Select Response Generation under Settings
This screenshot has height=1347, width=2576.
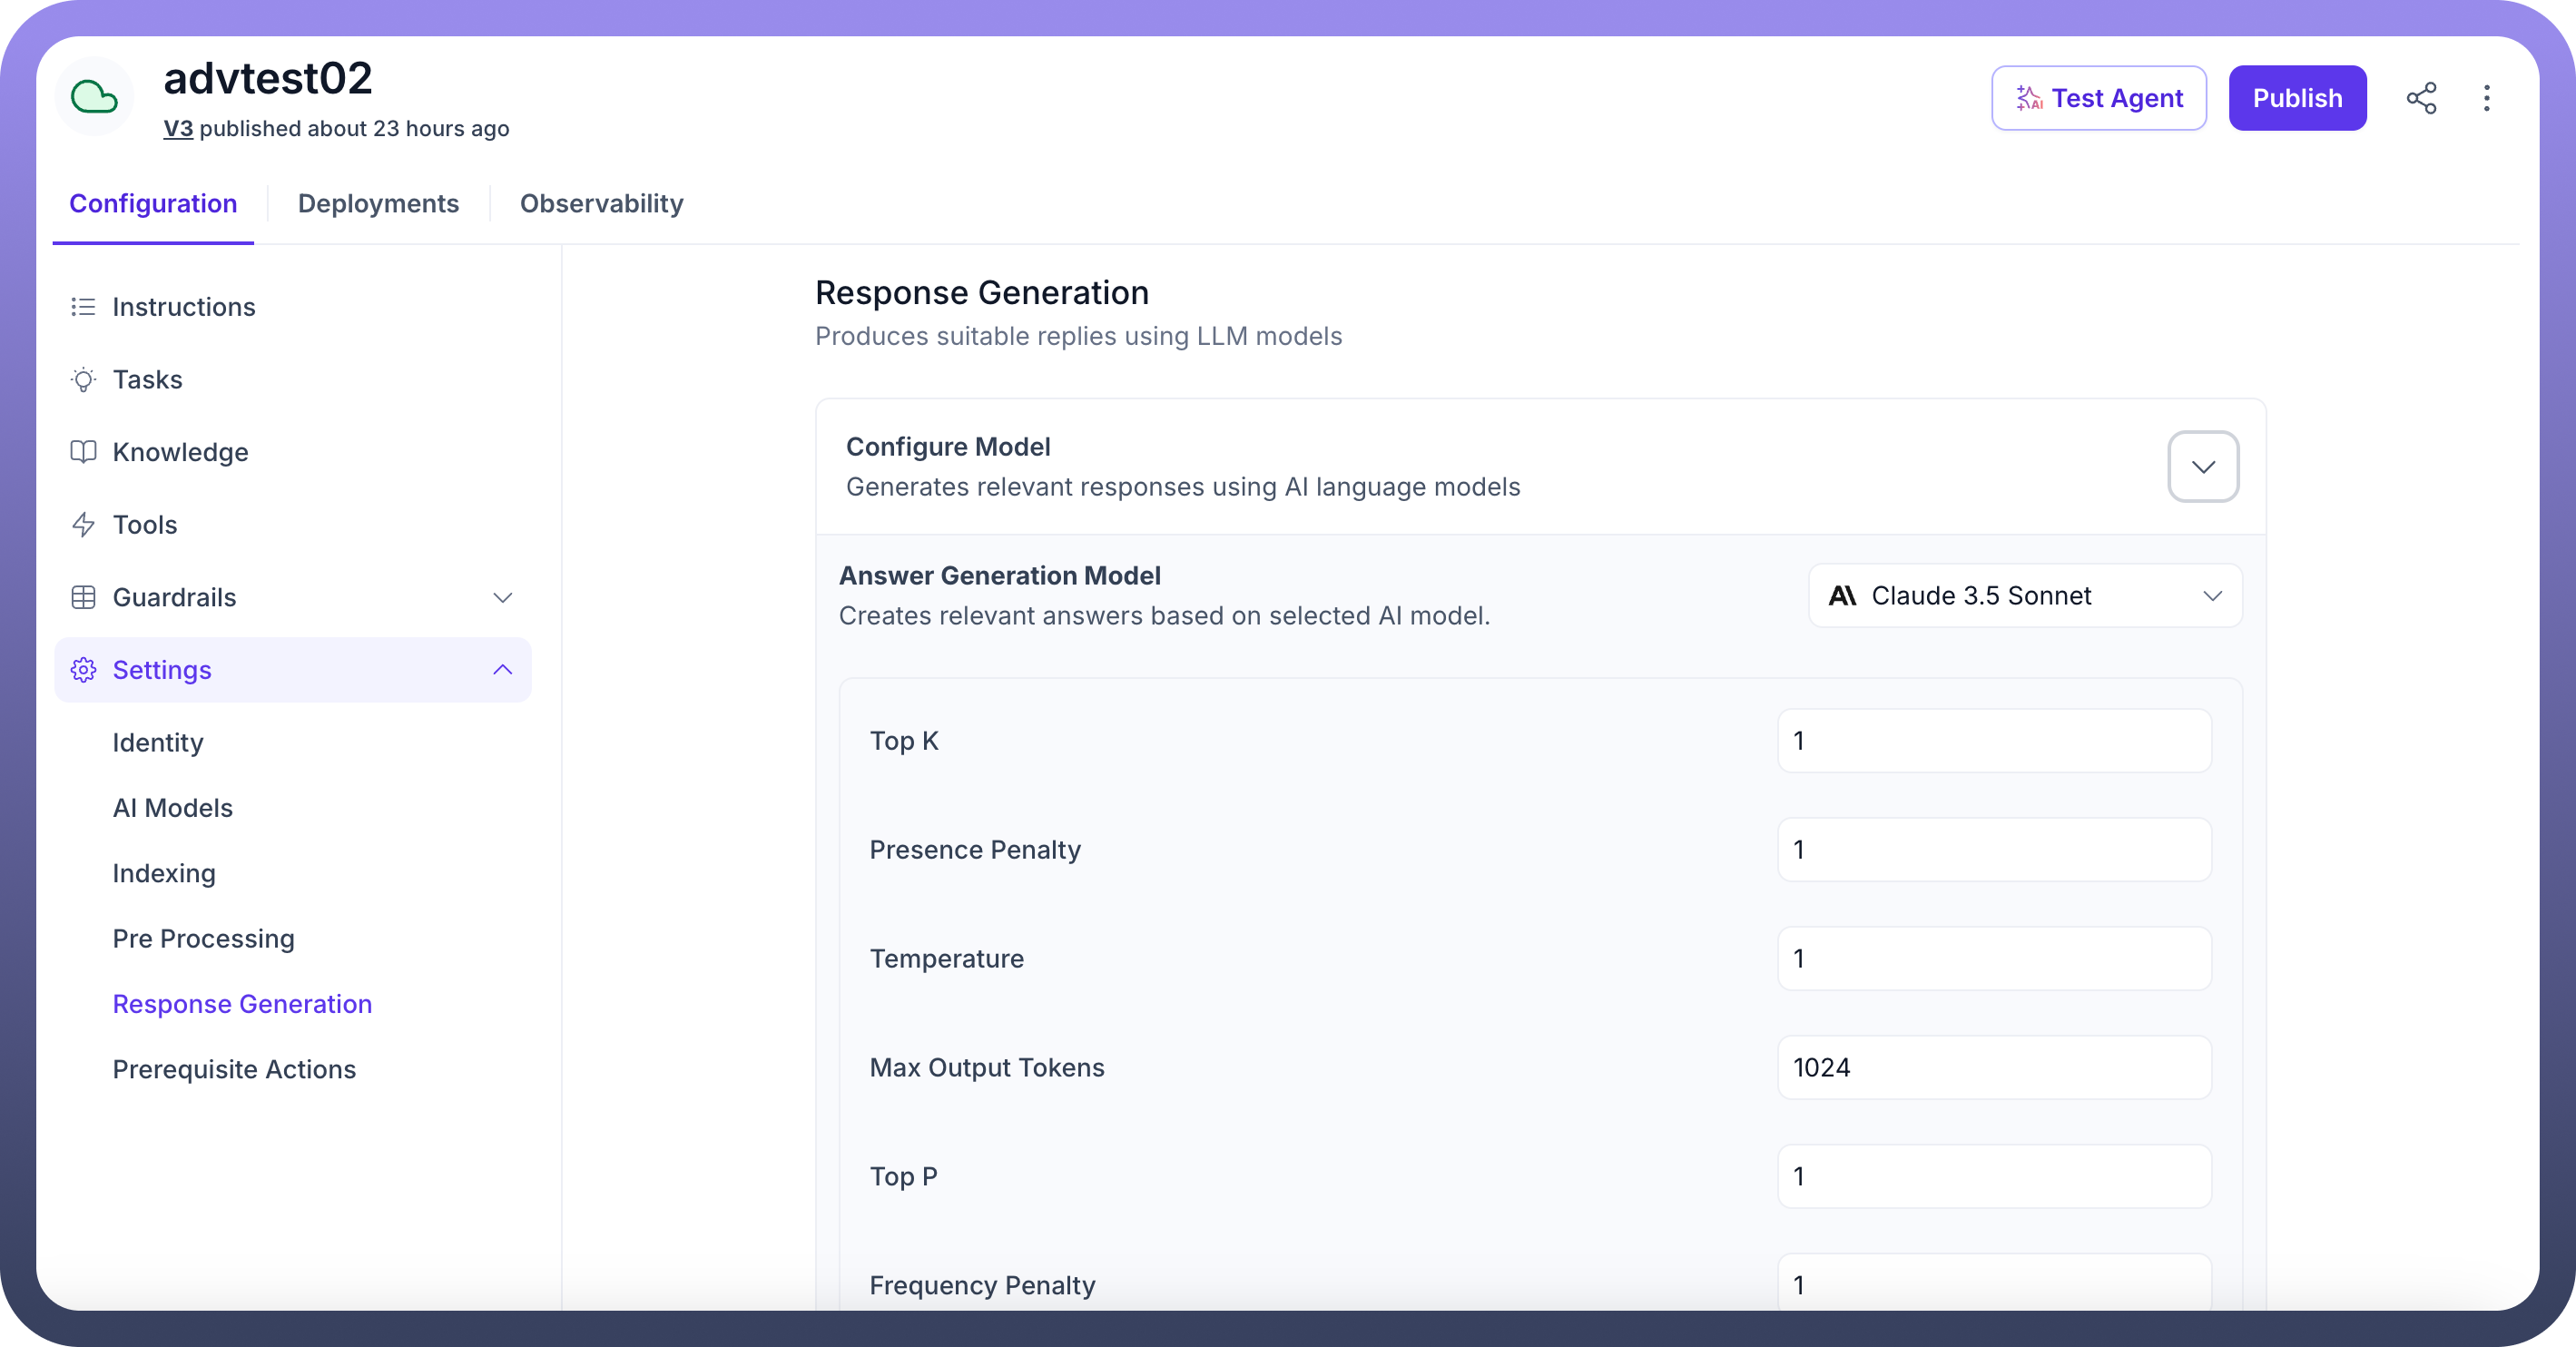242,1004
